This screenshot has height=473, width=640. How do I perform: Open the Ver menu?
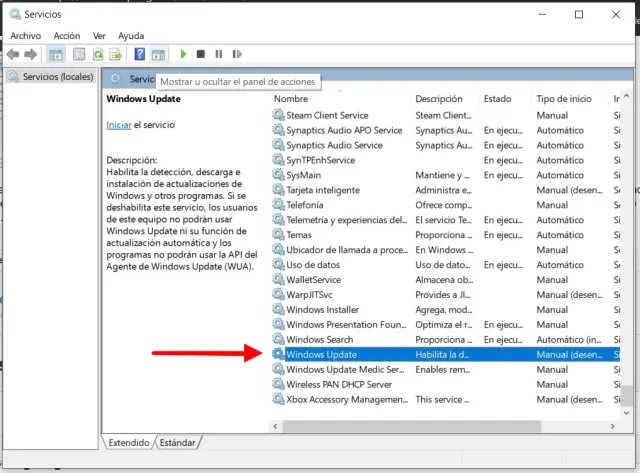click(99, 36)
